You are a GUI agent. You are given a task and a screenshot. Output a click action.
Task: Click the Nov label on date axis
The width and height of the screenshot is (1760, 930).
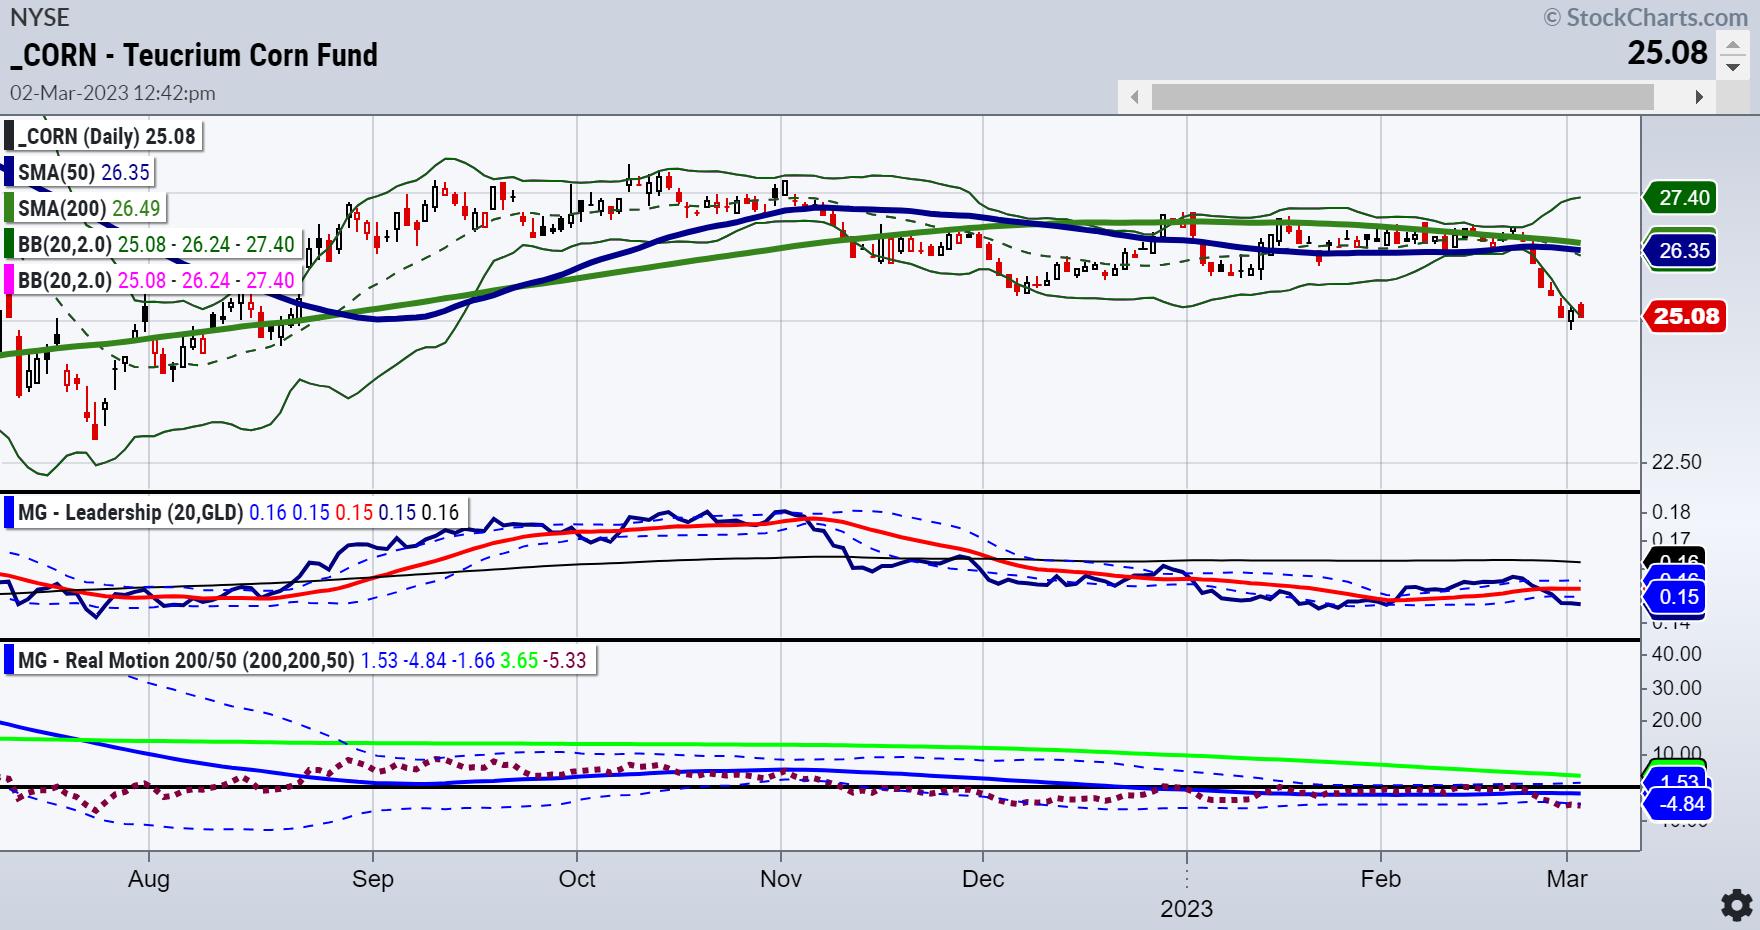780,879
